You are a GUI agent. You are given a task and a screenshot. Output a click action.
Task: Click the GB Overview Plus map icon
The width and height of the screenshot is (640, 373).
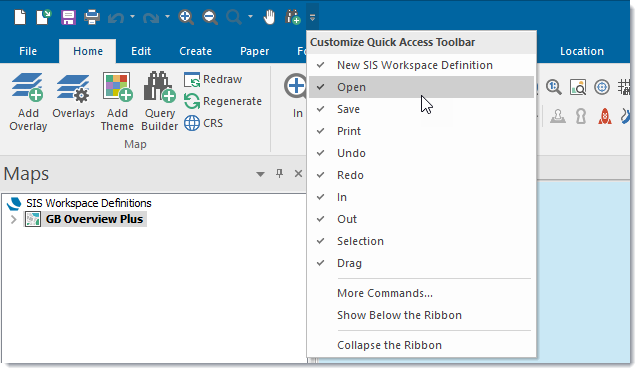pos(33,219)
